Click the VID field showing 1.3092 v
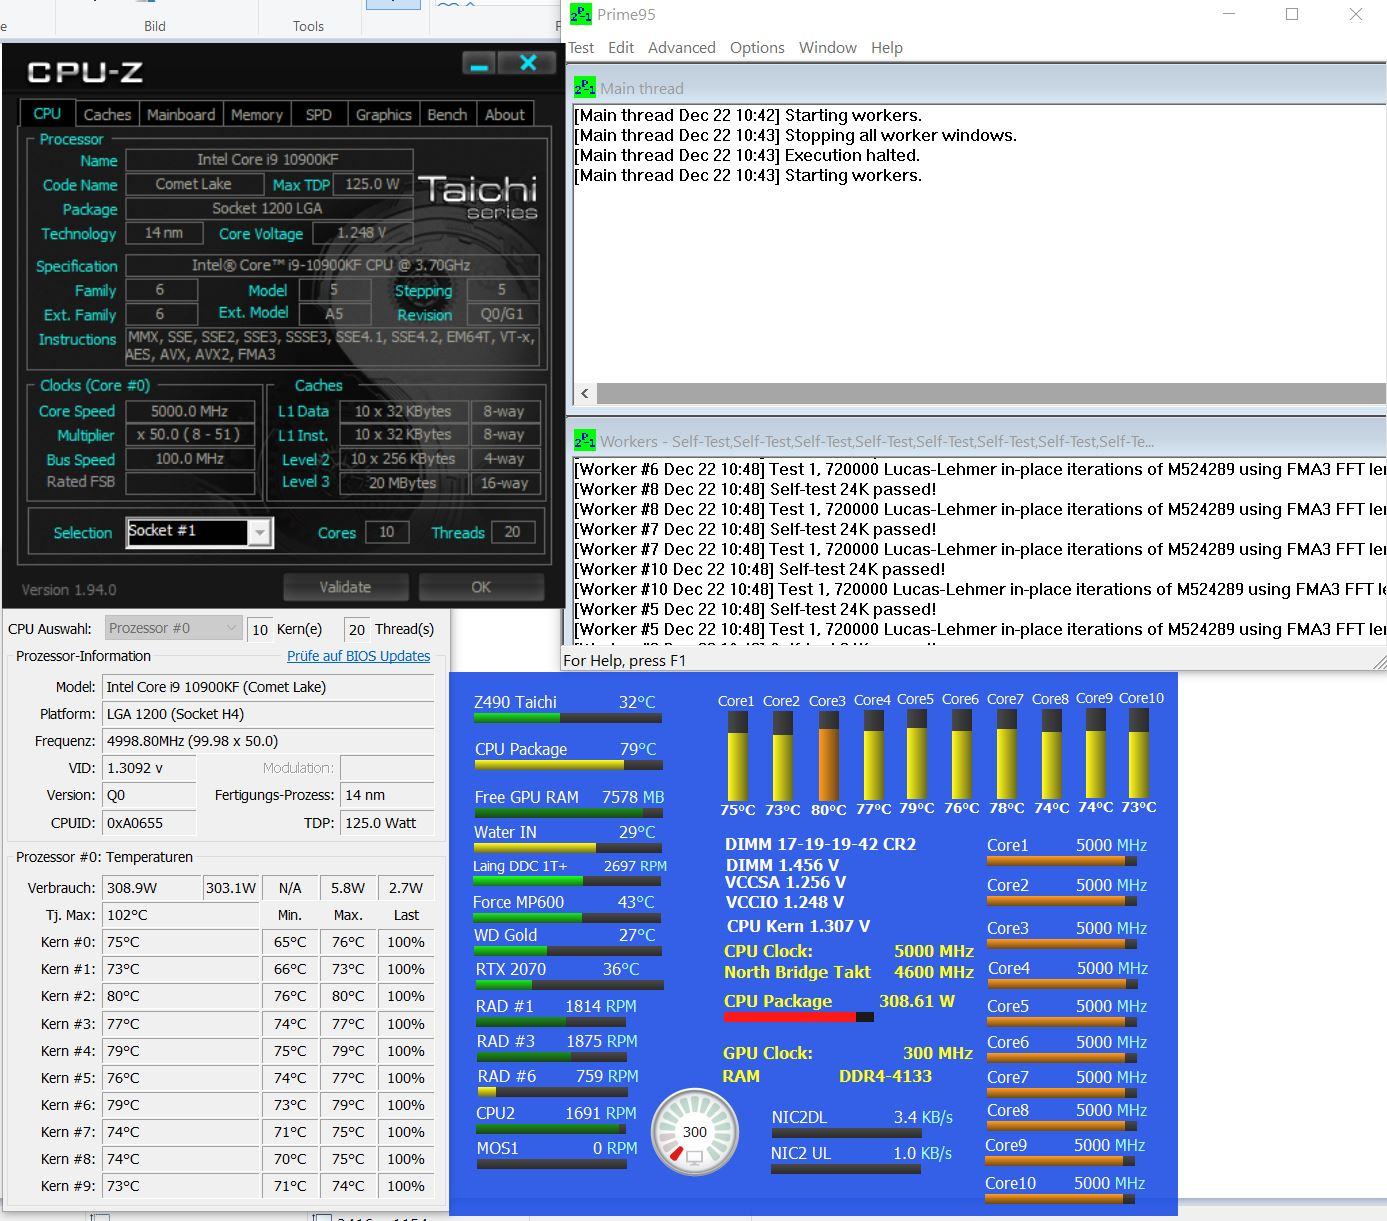Image resolution: width=1387 pixels, height=1221 pixels. [x=149, y=768]
